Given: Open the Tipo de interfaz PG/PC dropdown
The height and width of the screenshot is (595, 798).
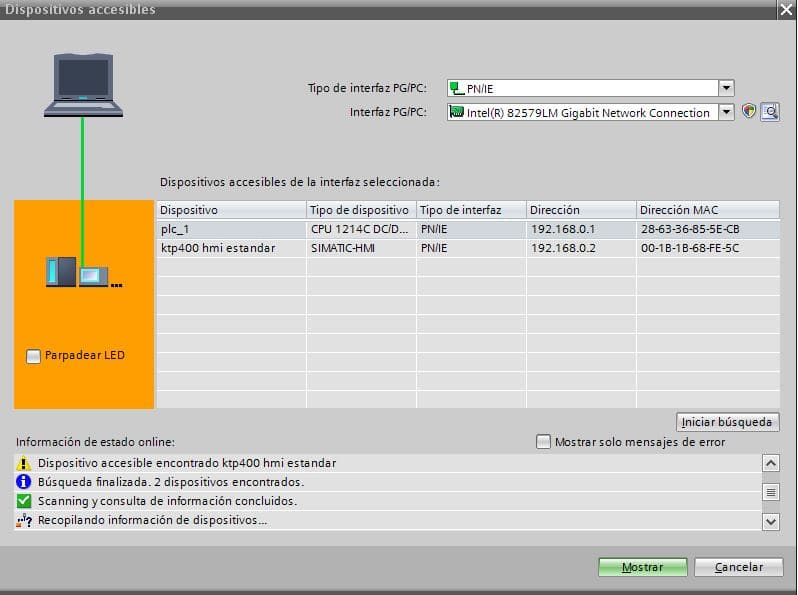Looking at the screenshot, I should click(727, 88).
